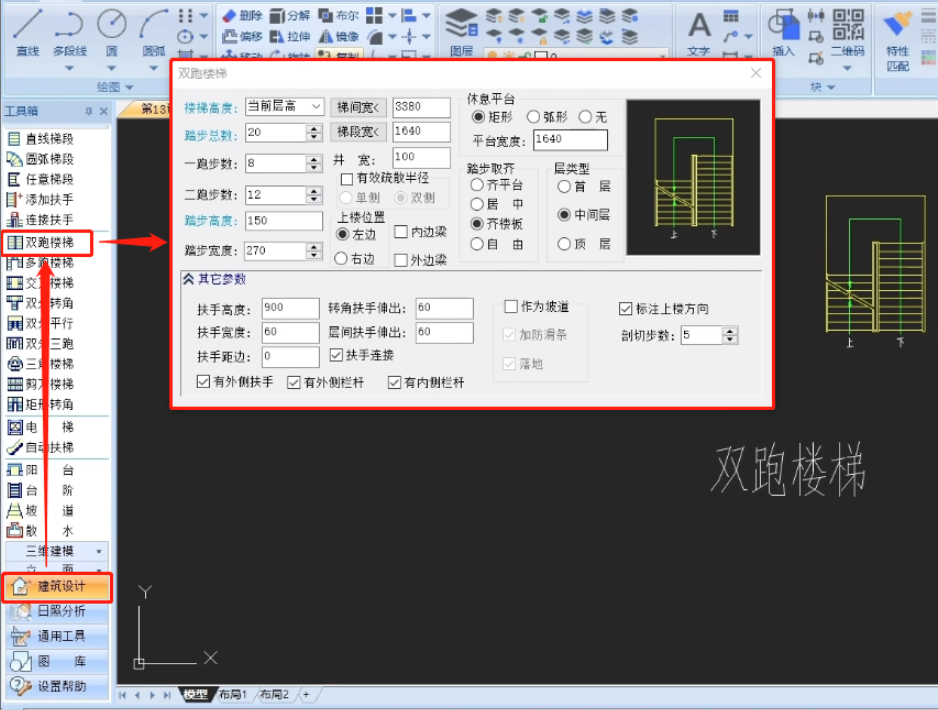Open the 设置帮助 toolbox category
938x710 pixels.
[x=57, y=687]
